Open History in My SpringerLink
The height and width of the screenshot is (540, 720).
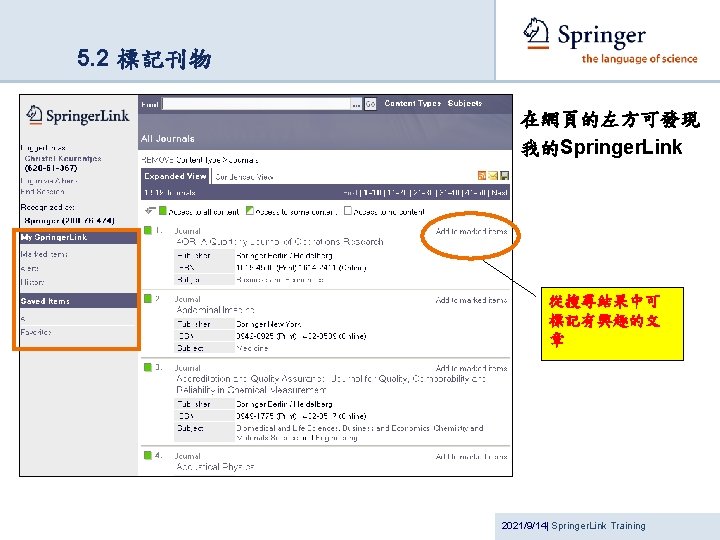click(32, 282)
